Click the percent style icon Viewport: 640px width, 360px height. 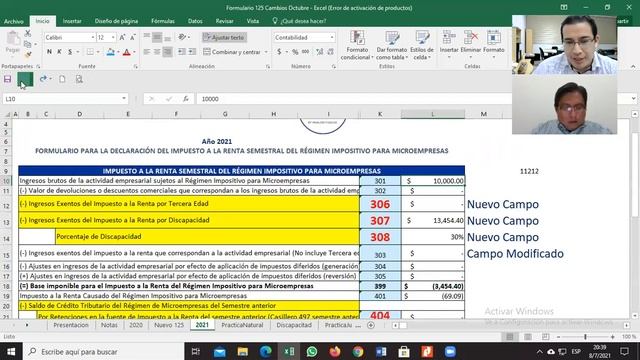pos(295,52)
